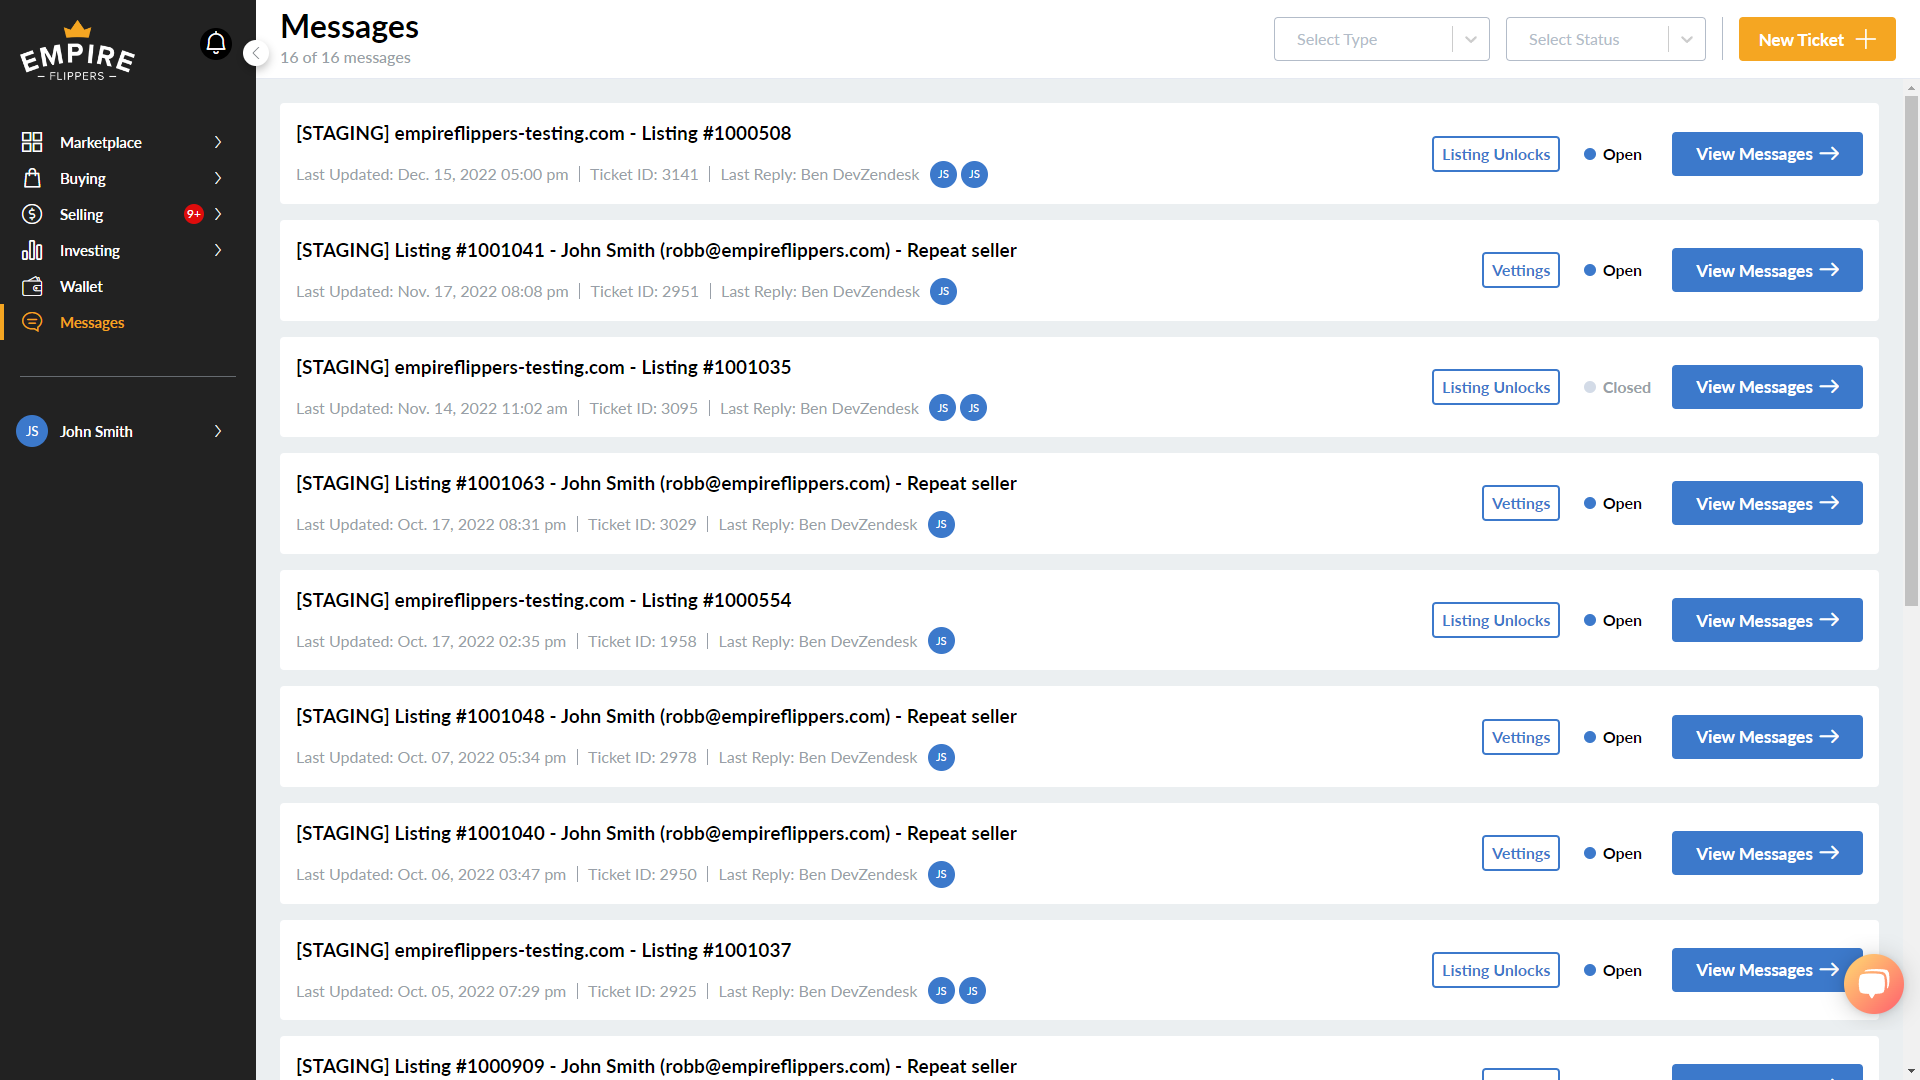Click title '[STAGING] empireflippers-testing.com - Listing #1001037'

543,950
